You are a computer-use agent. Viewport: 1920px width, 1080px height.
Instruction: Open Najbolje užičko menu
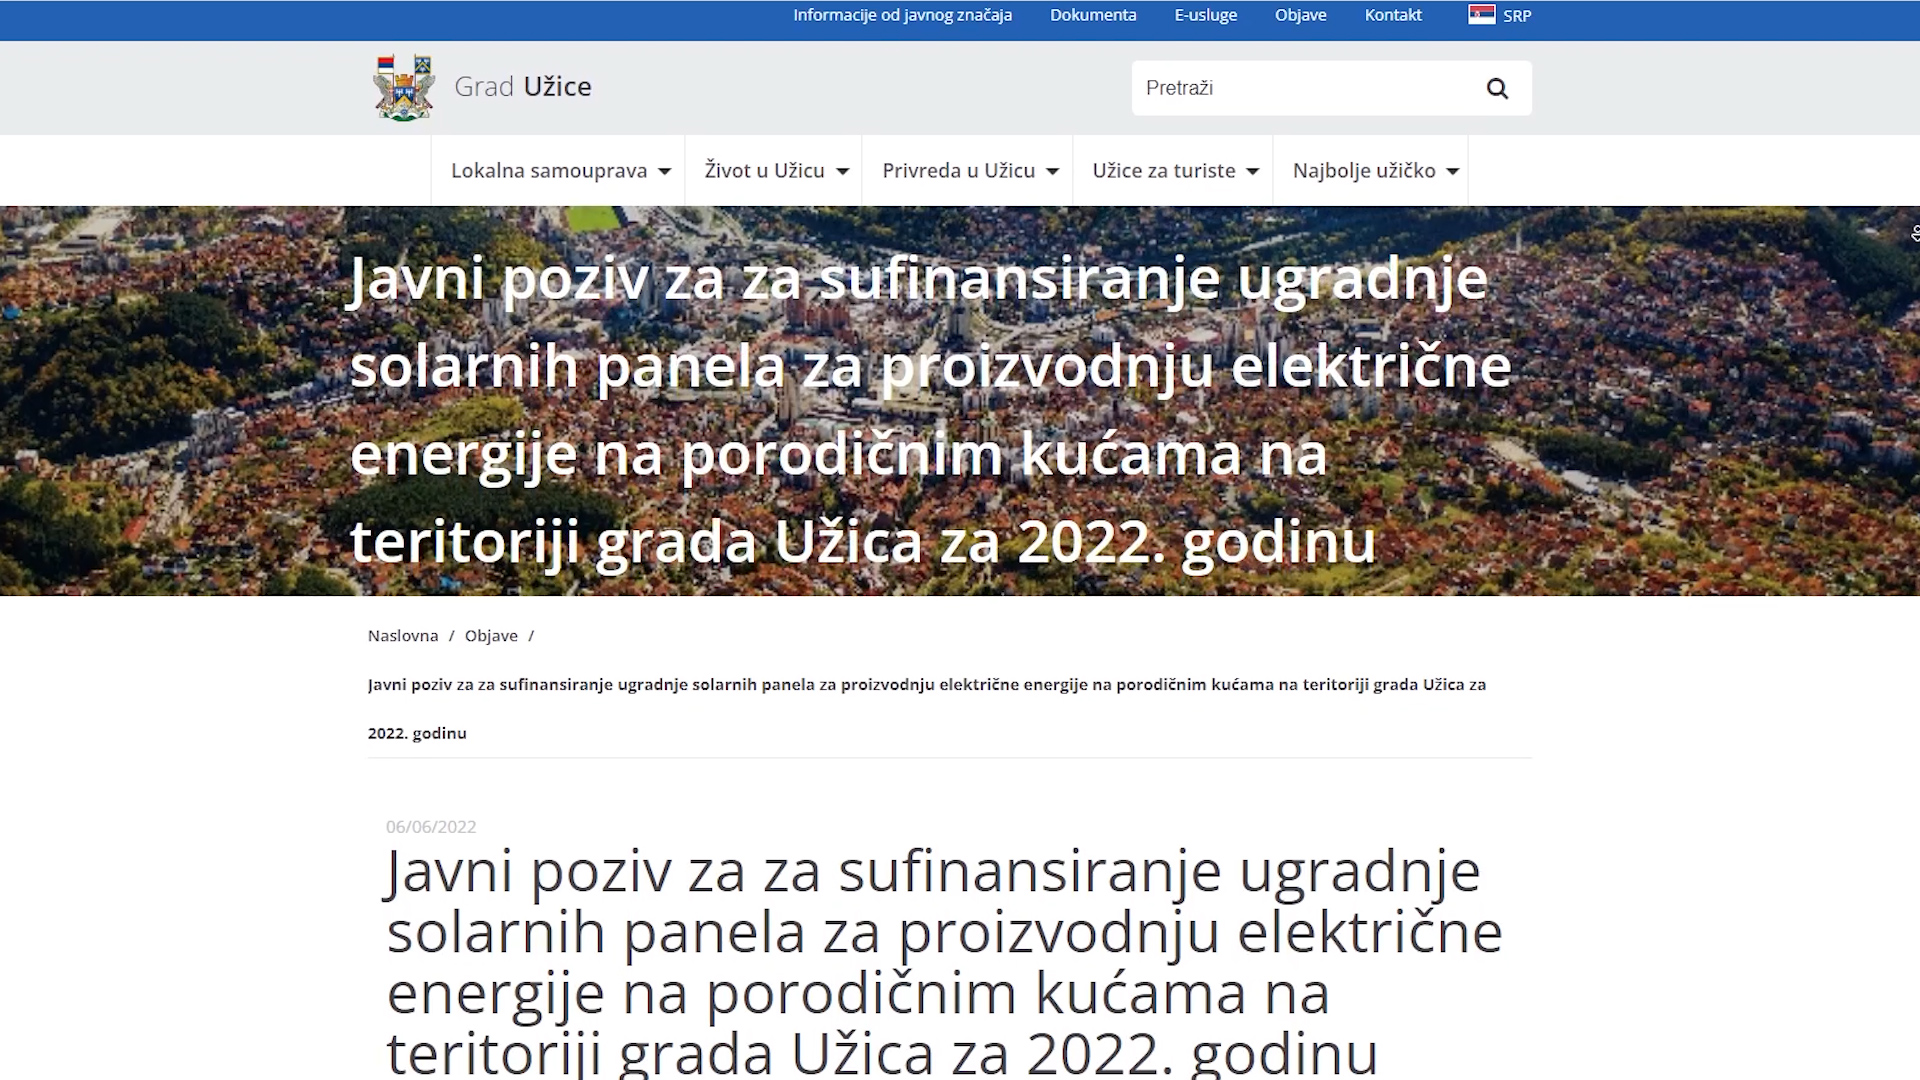[1364, 171]
